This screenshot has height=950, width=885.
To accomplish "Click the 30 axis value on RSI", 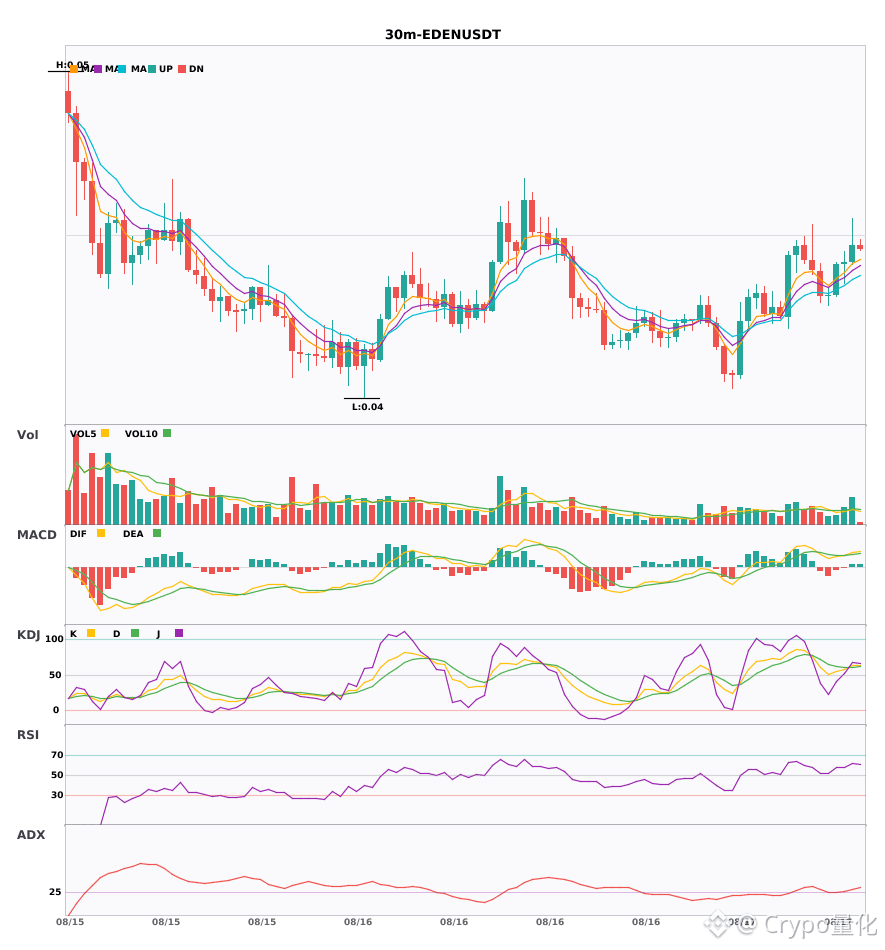I will [57, 795].
